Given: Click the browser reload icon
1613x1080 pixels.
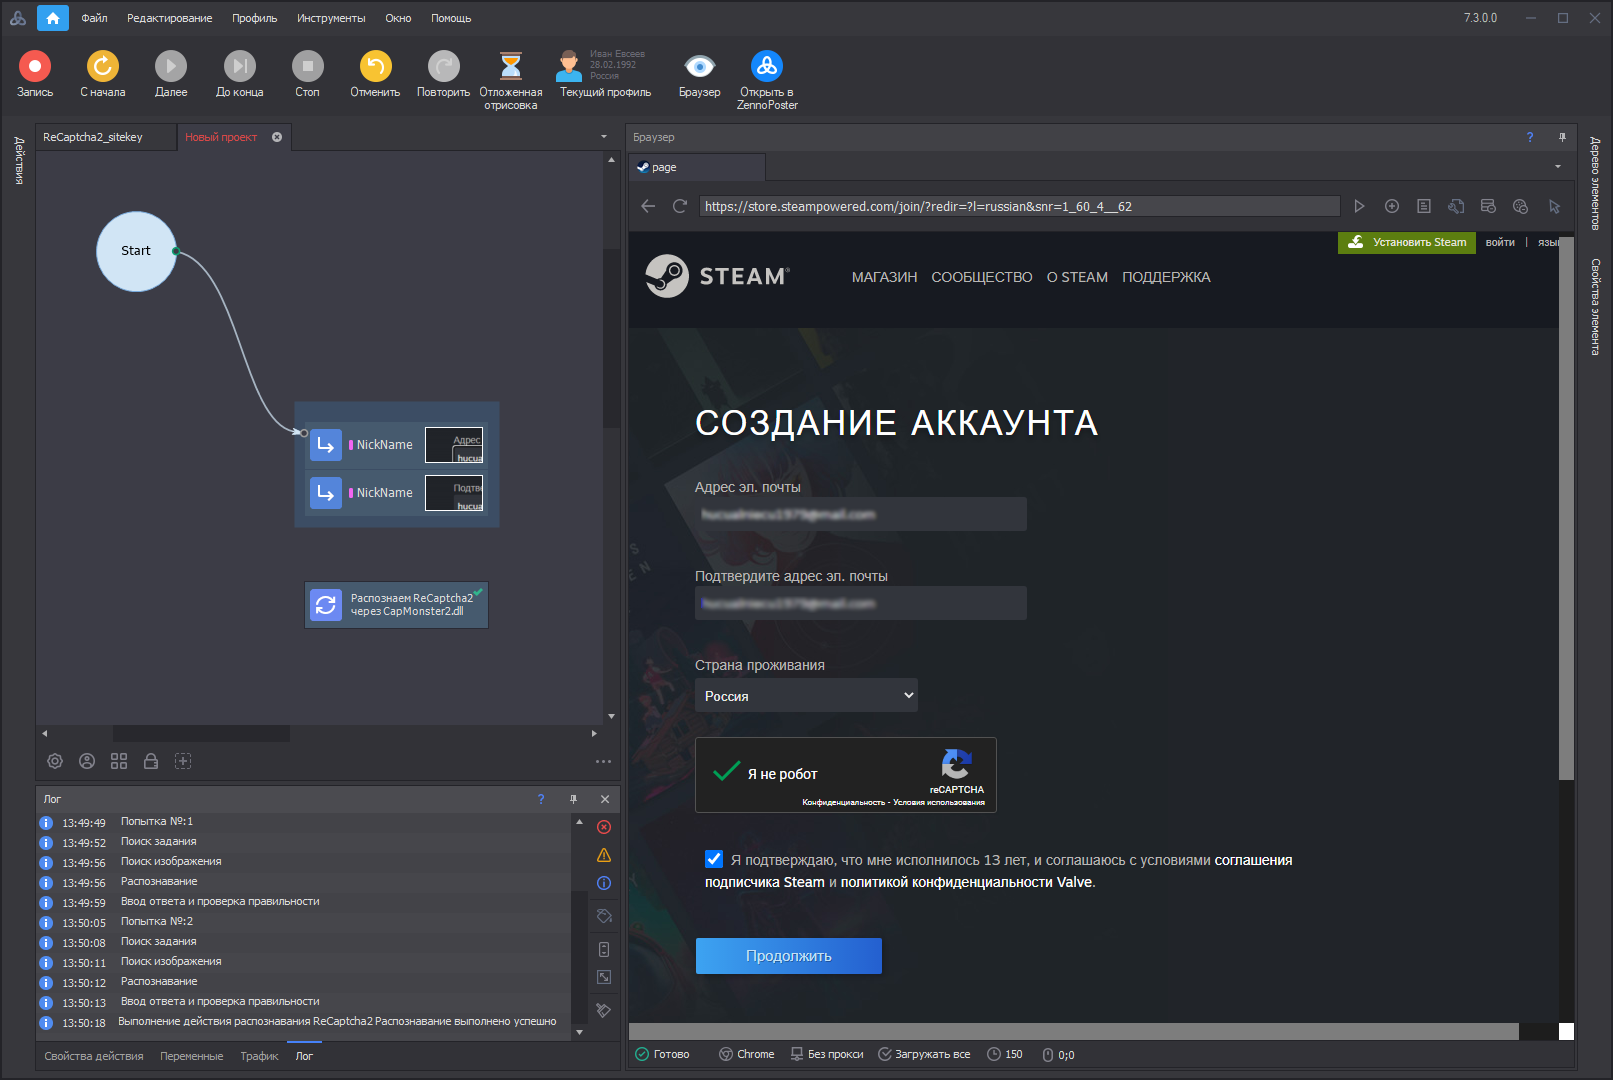Looking at the screenshot, I should click(680, 206).
